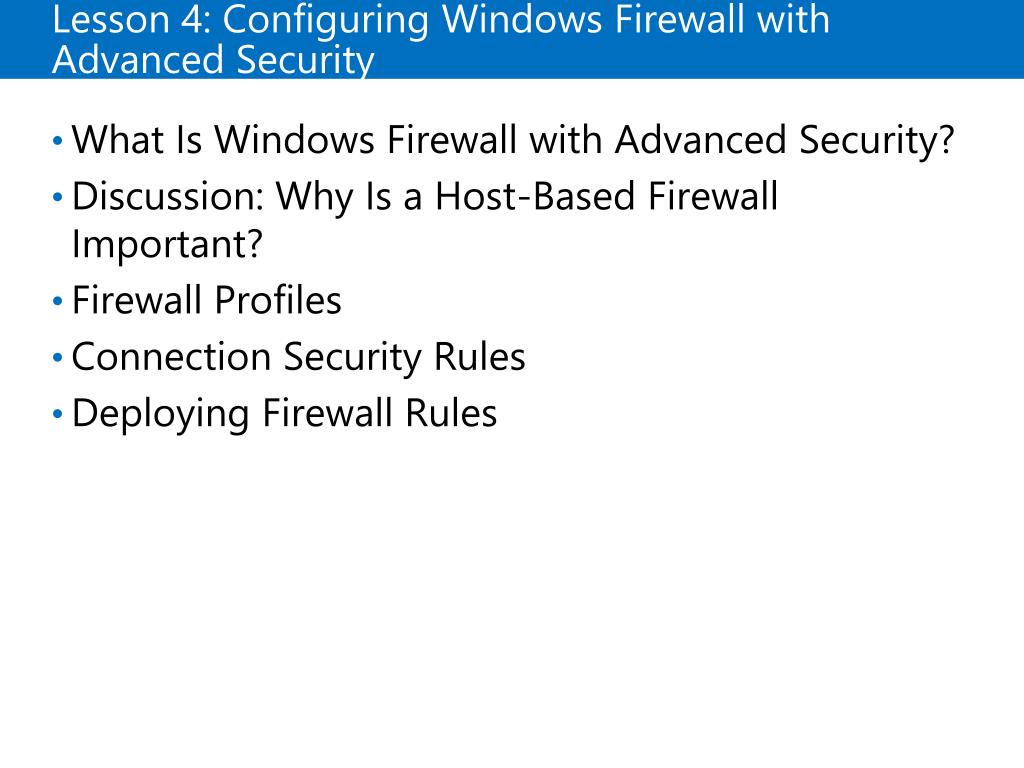1024x768 pixels.
Task: Click the word Deploying in the last bullet
Action: click(x=161, y=414)
